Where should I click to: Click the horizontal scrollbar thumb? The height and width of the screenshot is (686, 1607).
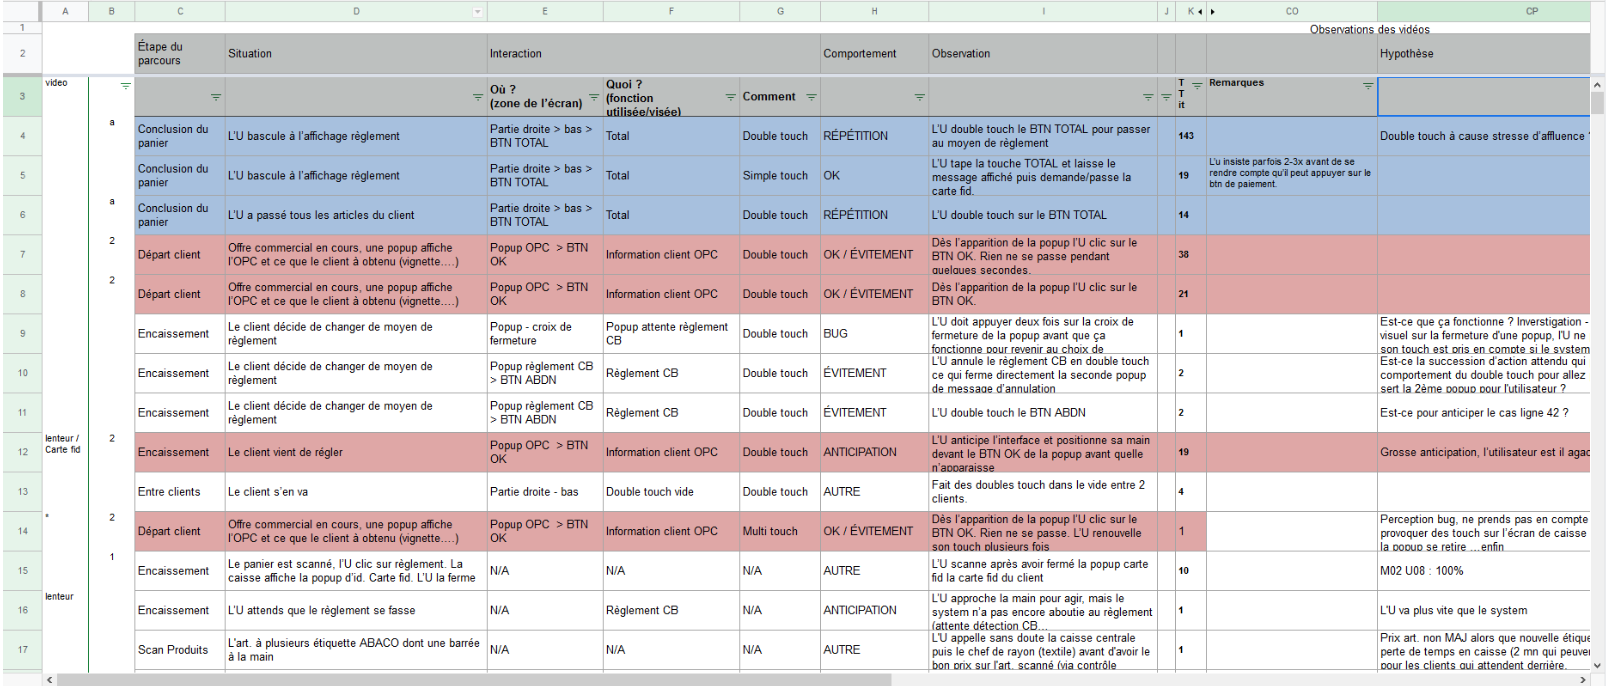[474, 680]
